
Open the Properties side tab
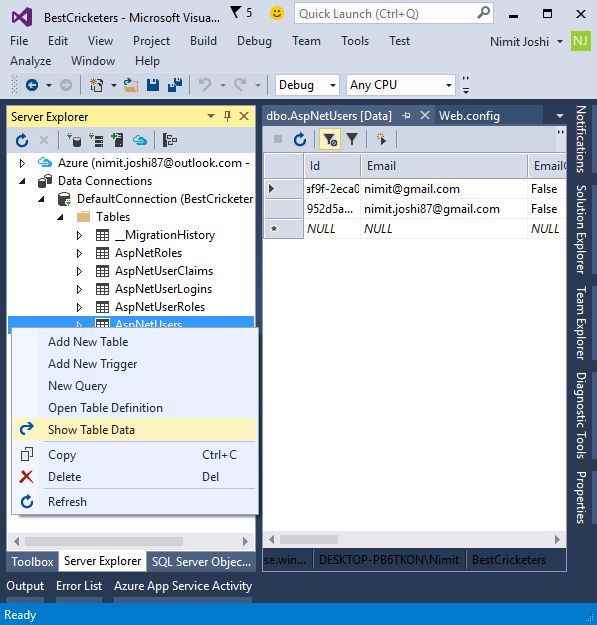pos(581,497)
